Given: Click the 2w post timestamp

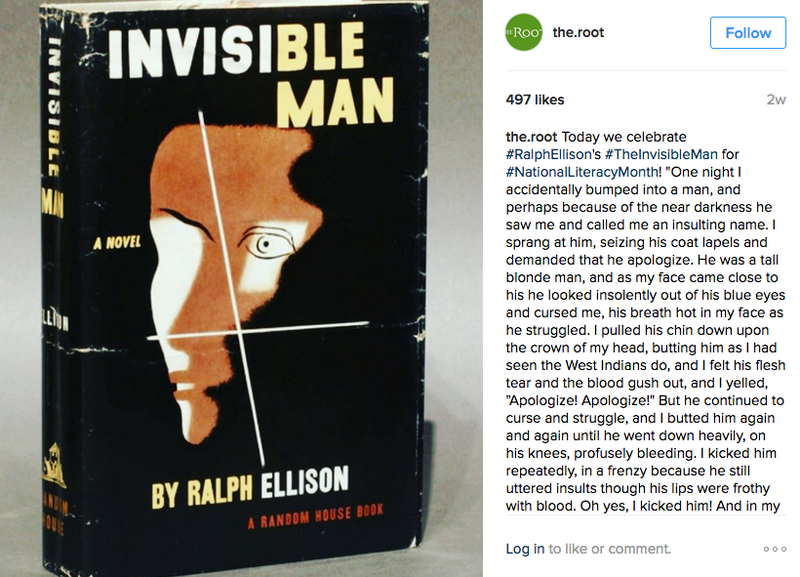Looking at the screenshot, I should (776, 99).
